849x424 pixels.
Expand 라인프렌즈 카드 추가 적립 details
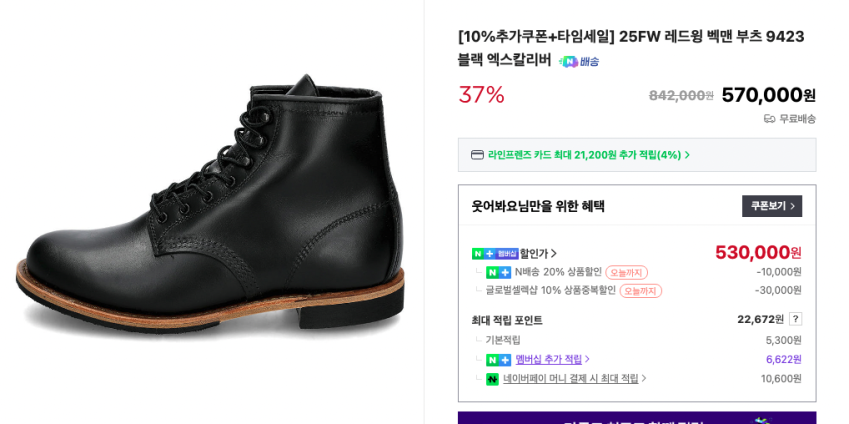687,155
